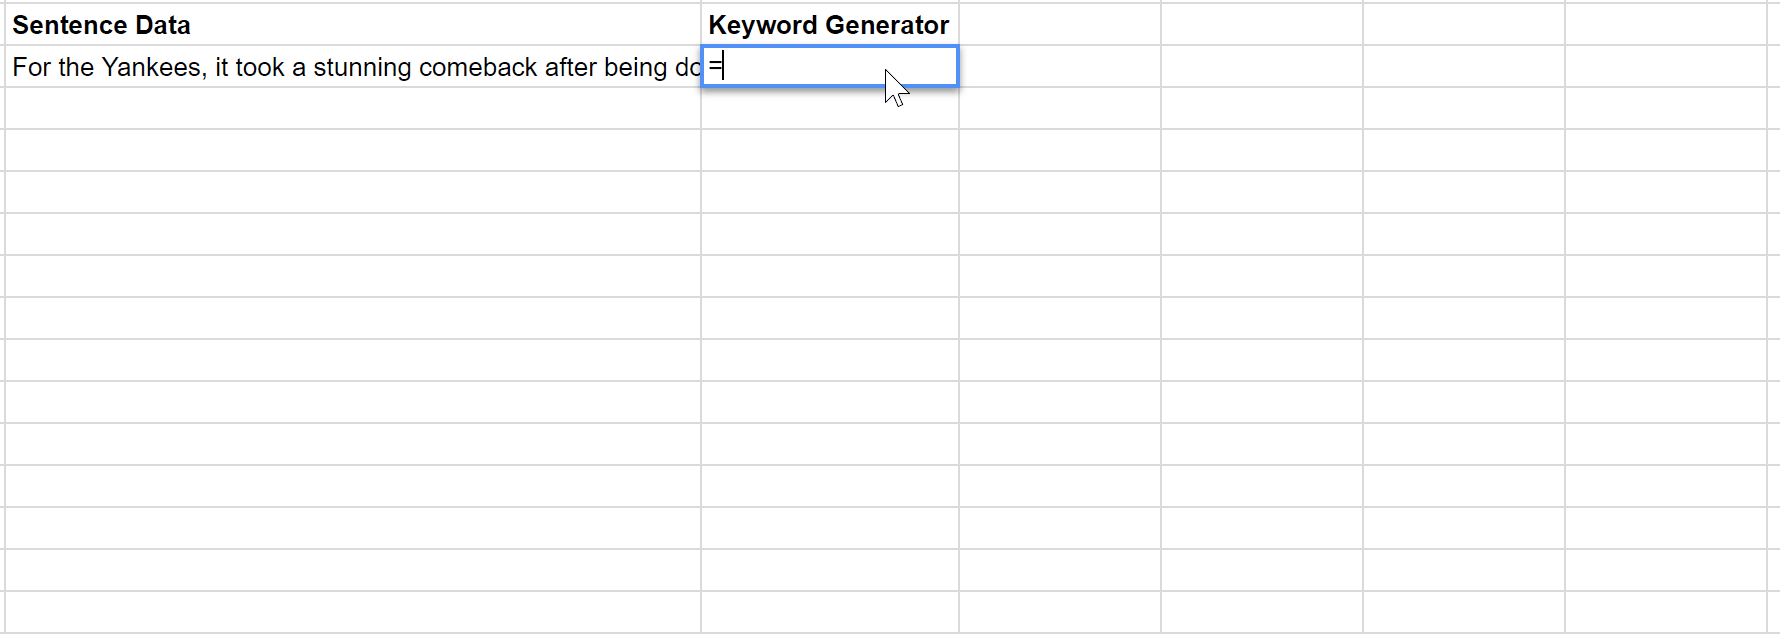Click the cell containing the Yankees sentence
The width and height of the screenshot is (1780, 634).
350,67
